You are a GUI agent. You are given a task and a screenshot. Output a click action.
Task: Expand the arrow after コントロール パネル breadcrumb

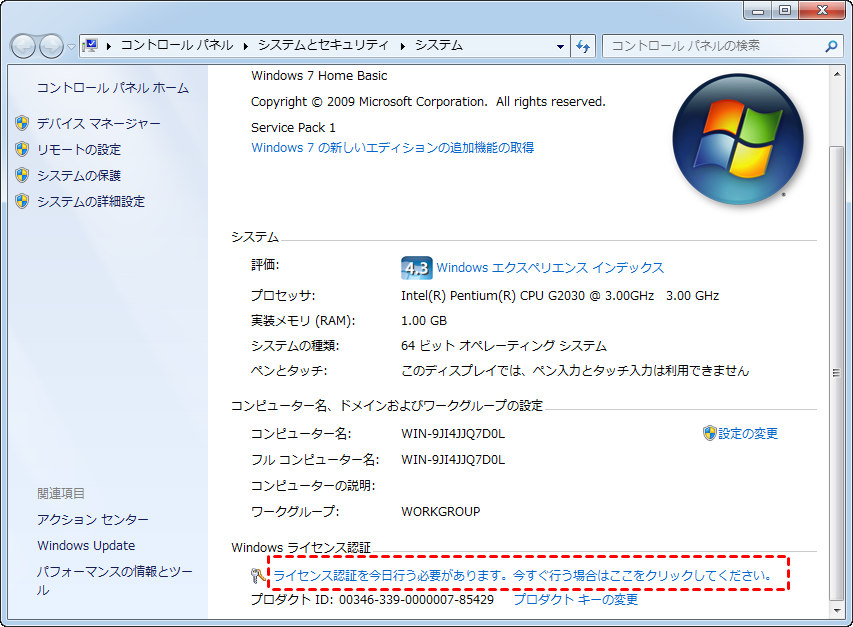pos(246,46)
